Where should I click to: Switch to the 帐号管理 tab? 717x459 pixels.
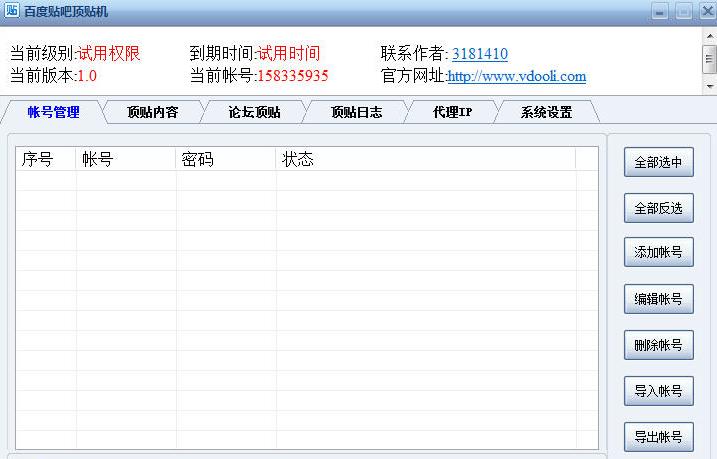click(53, 112)
